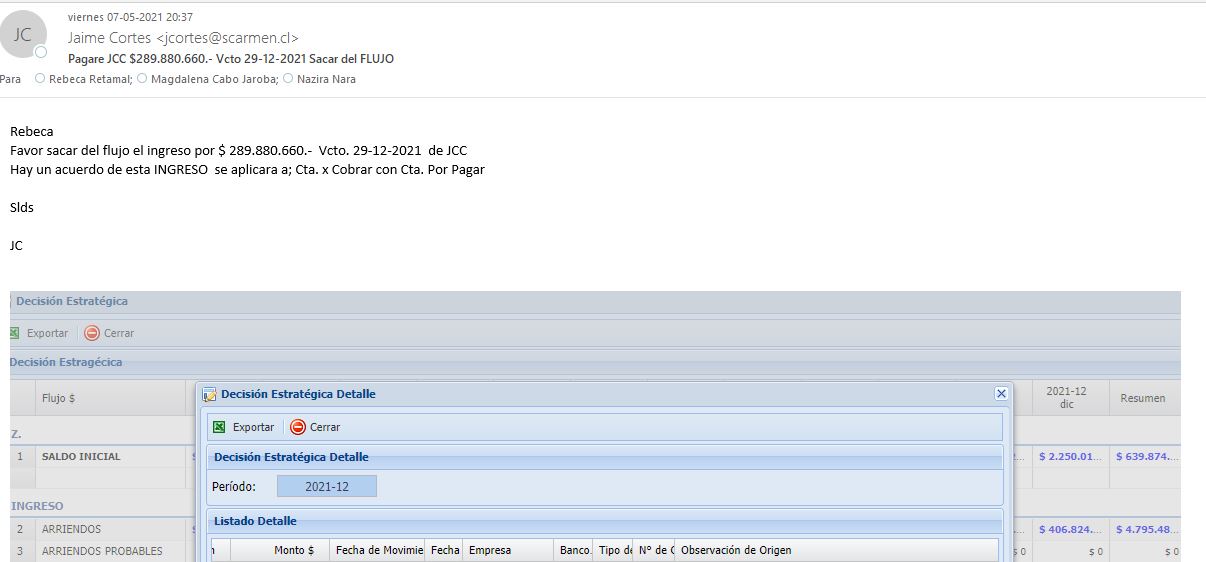Open the Período 2021-12 field
The height and width of the screenshot is (562, 1206).
coord(326,486)
